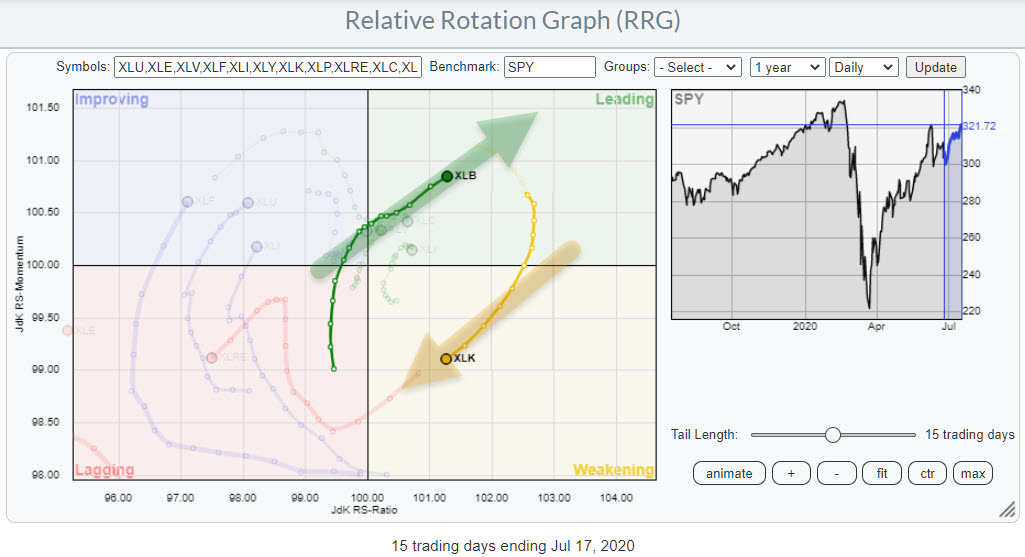Open the Daily interval dropdown

tap(863, 67)
